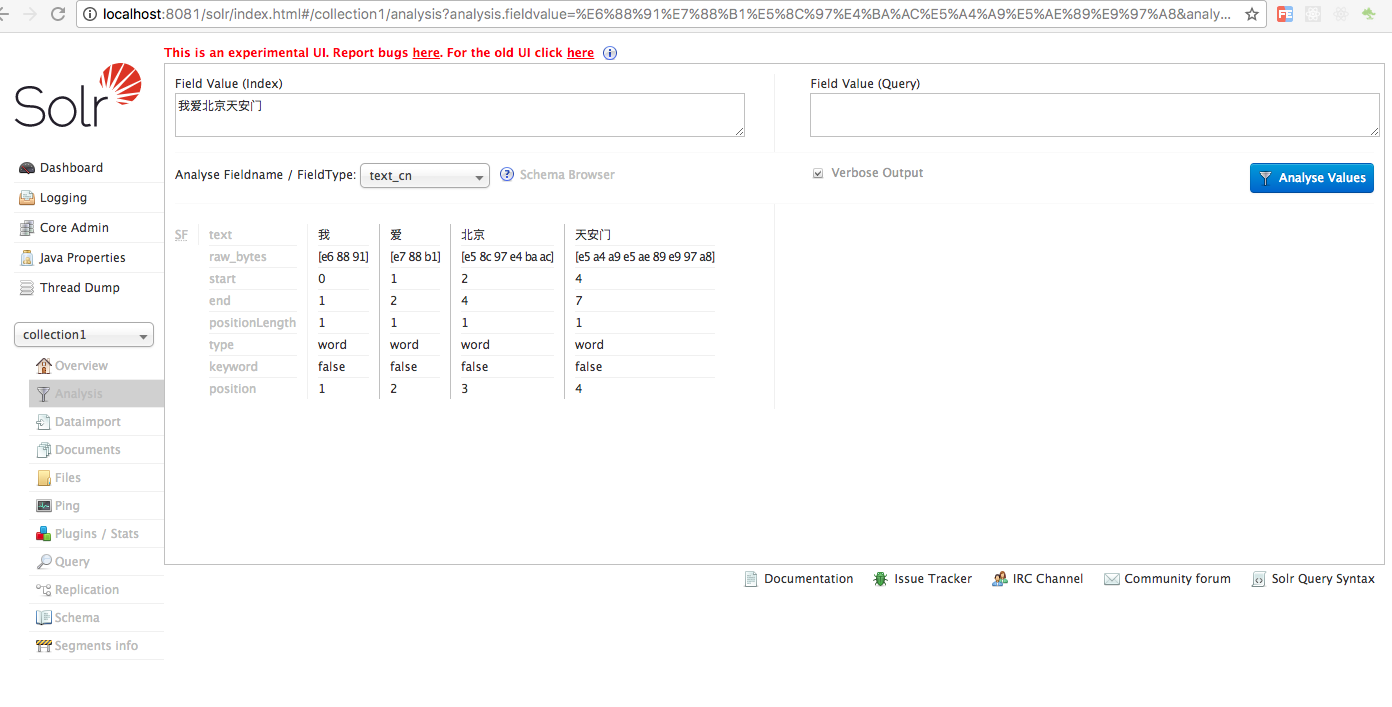Click the Query magnifier icon
This screenshot has width=1392, height=707.
coord(44,562)
